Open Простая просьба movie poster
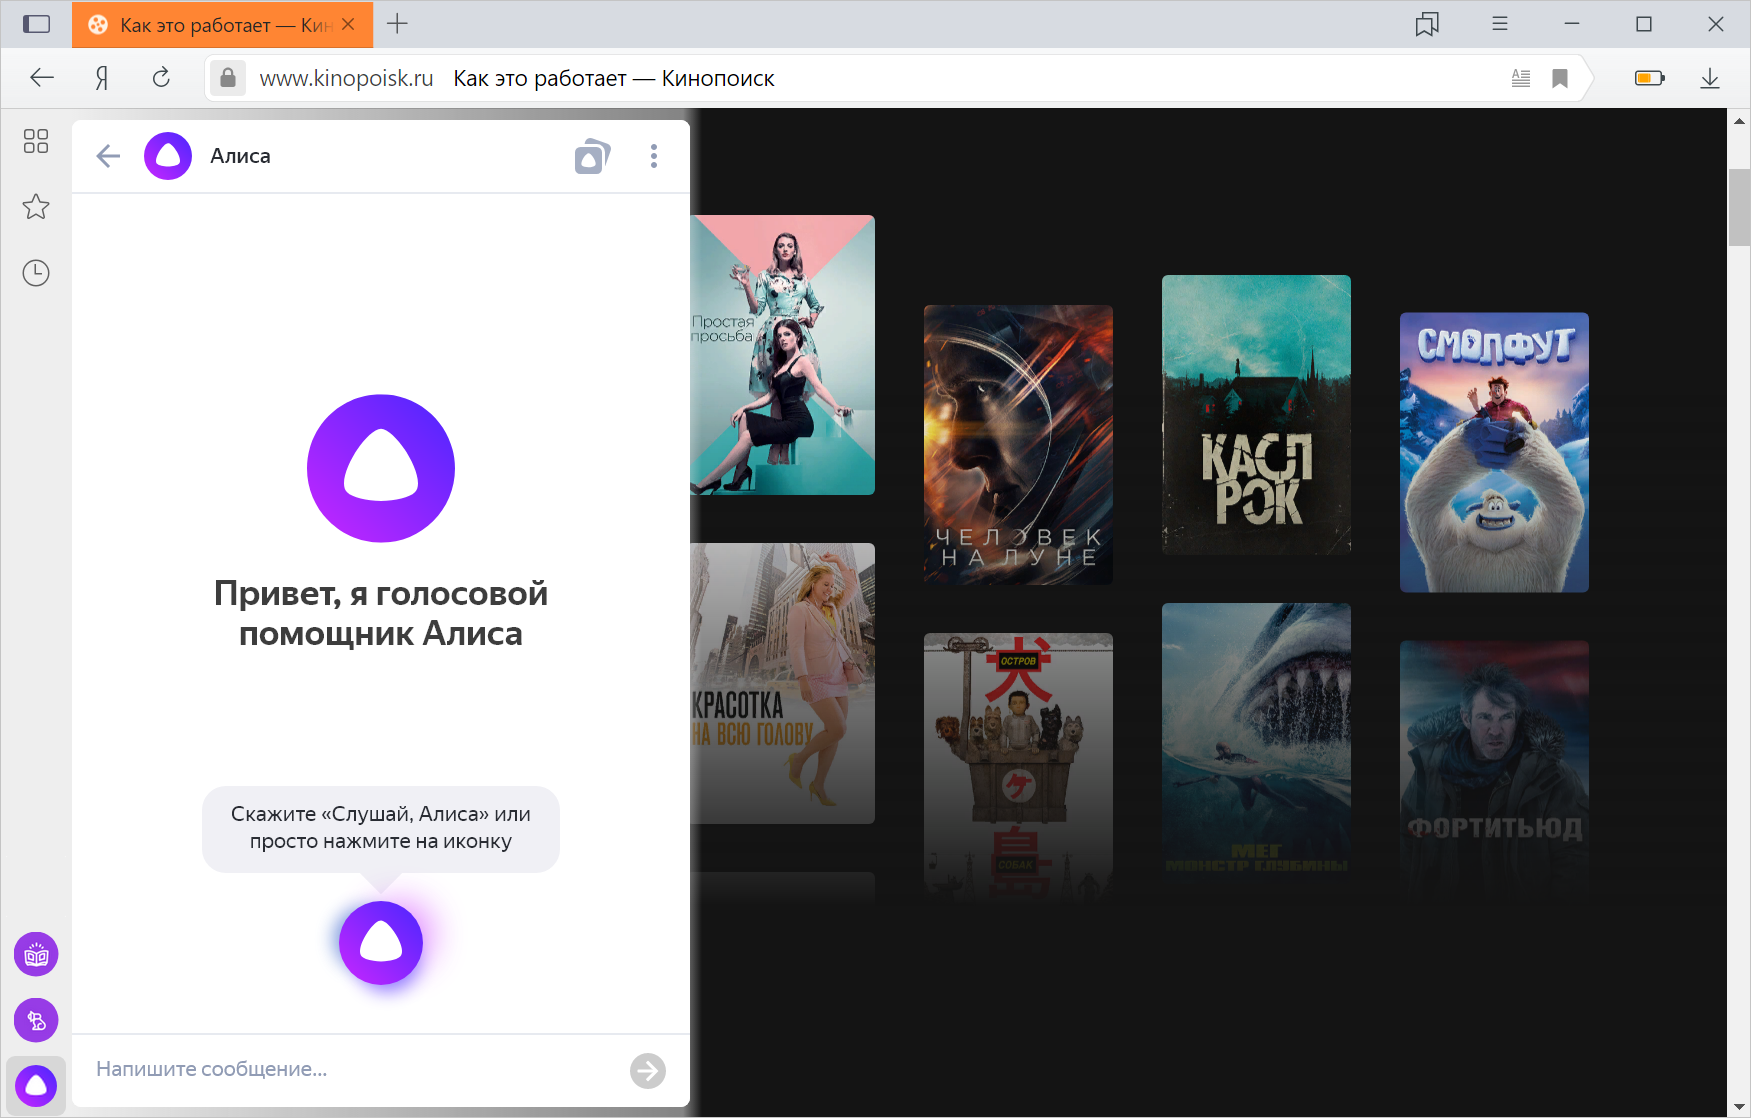Screen dimensions: 1751x1118 point(782,355)
